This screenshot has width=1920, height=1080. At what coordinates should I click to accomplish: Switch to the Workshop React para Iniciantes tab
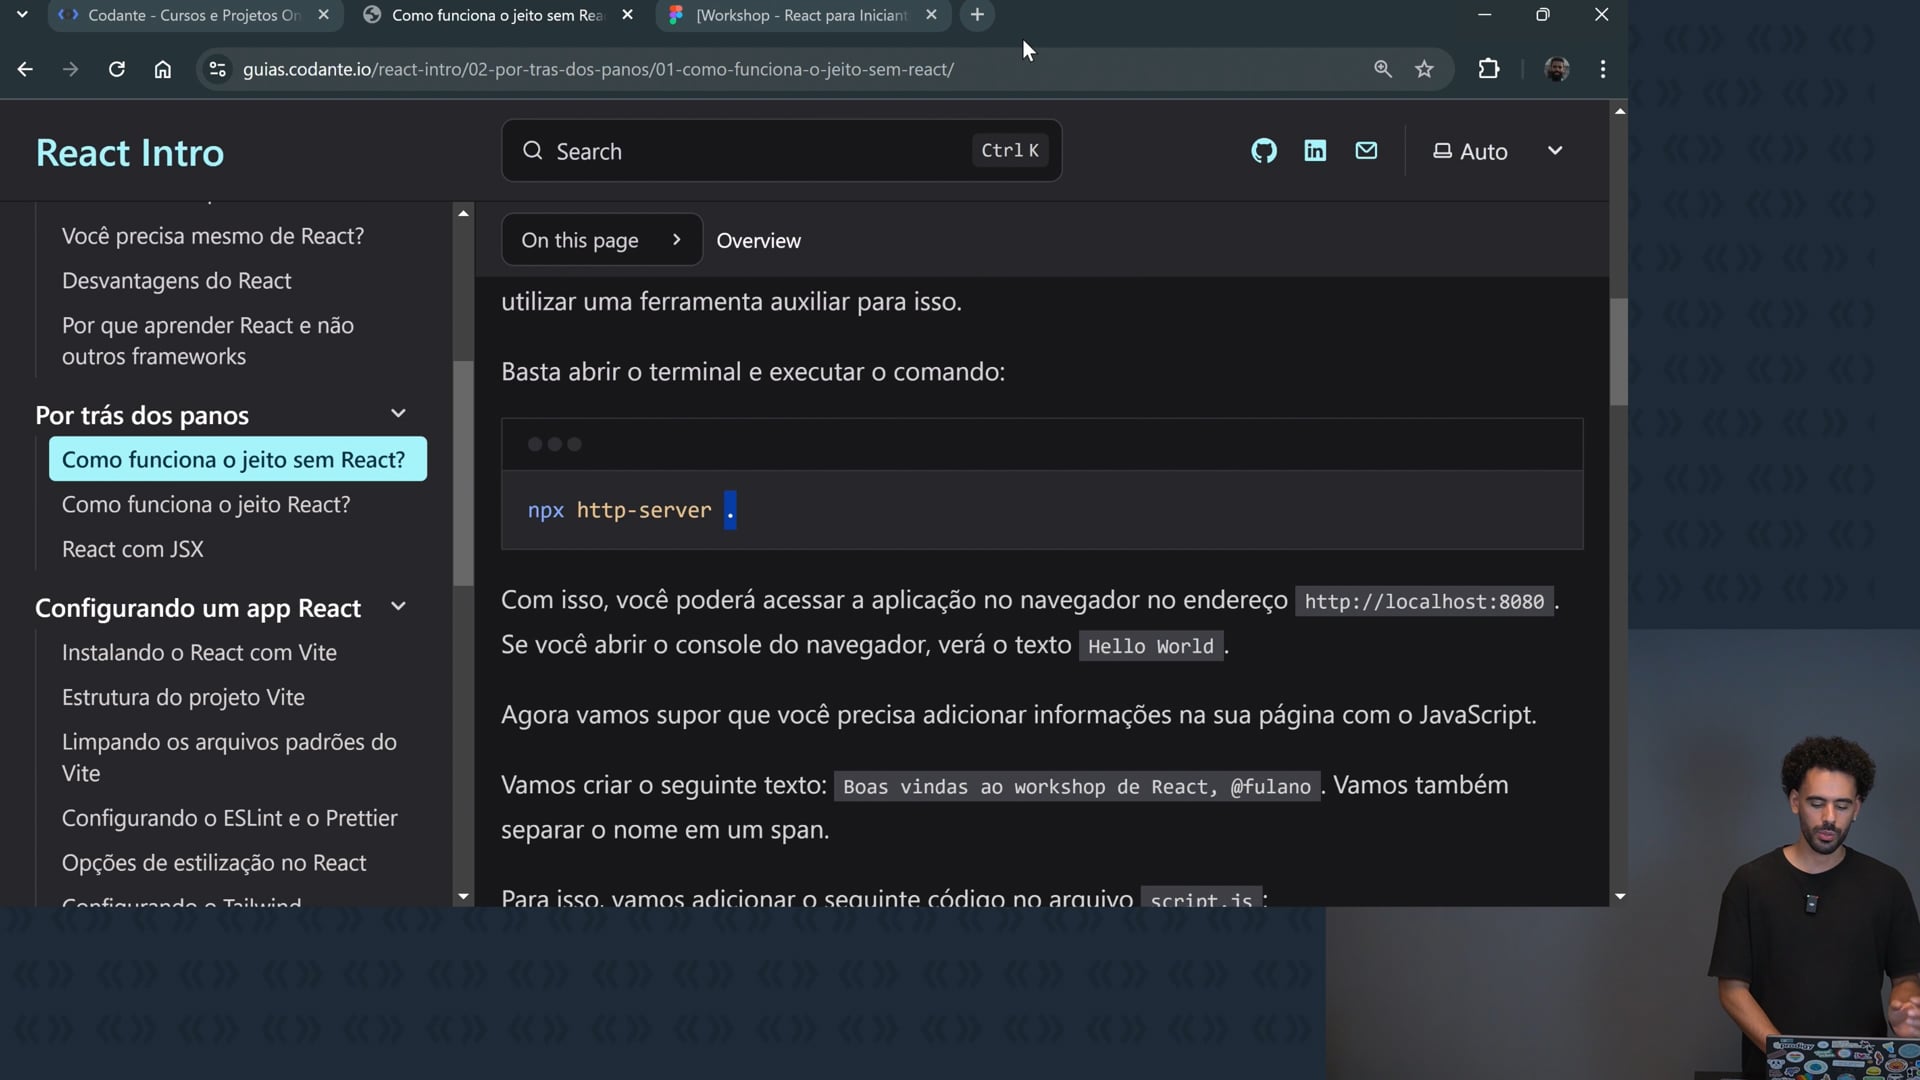coord(802,15)
